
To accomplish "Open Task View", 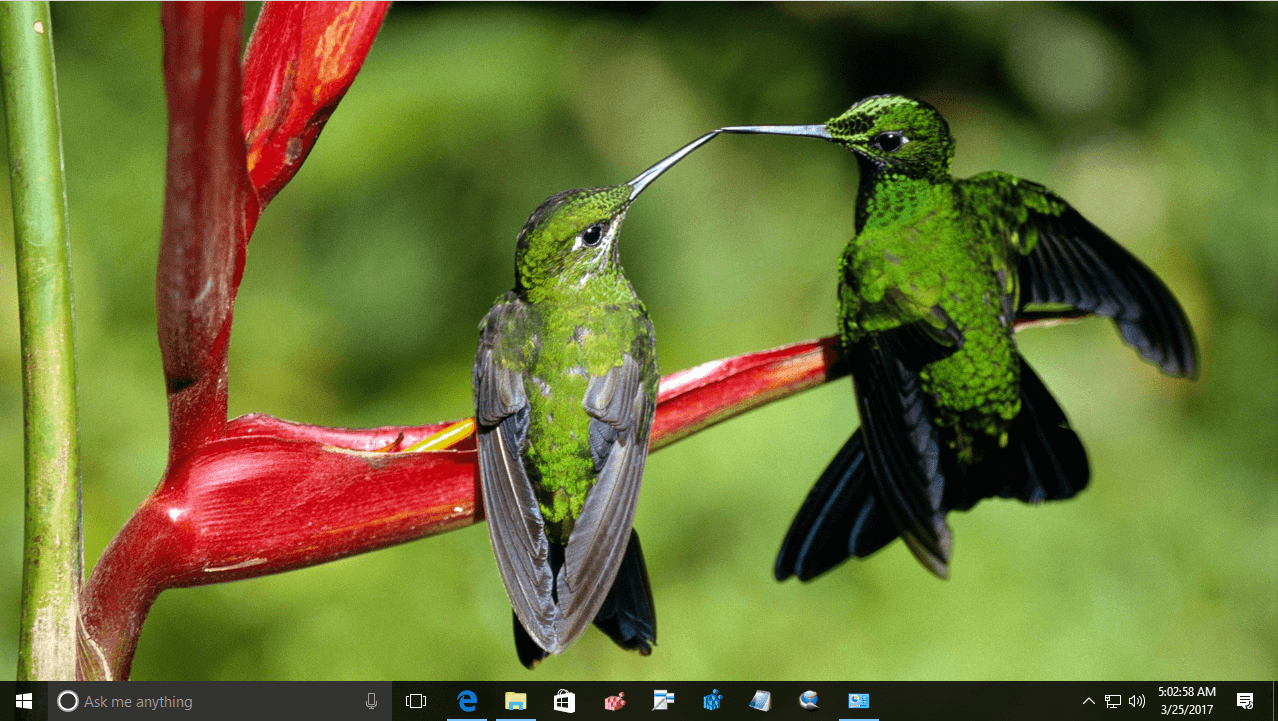I will click(417, 701).
